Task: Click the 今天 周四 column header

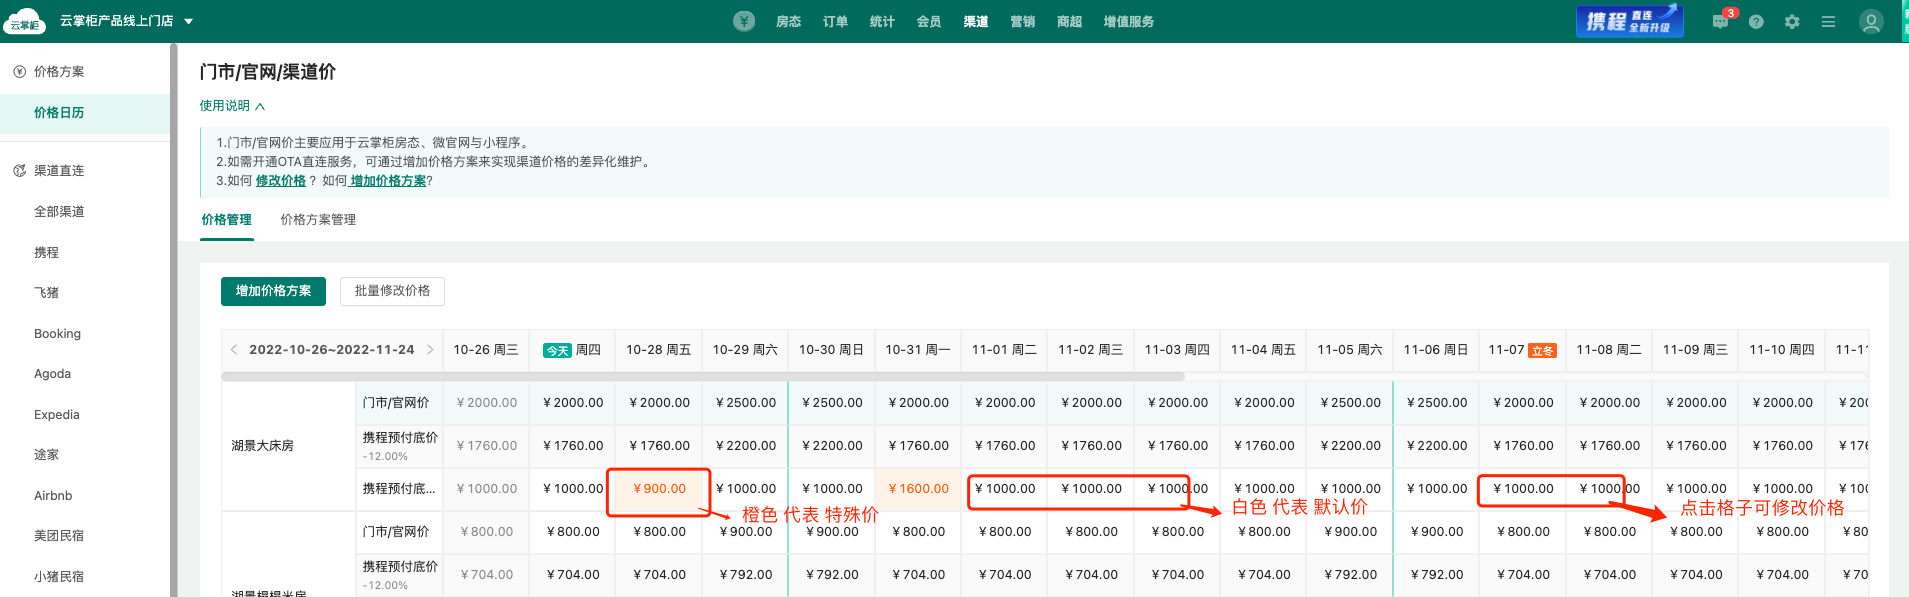Action: click(572, 350)
